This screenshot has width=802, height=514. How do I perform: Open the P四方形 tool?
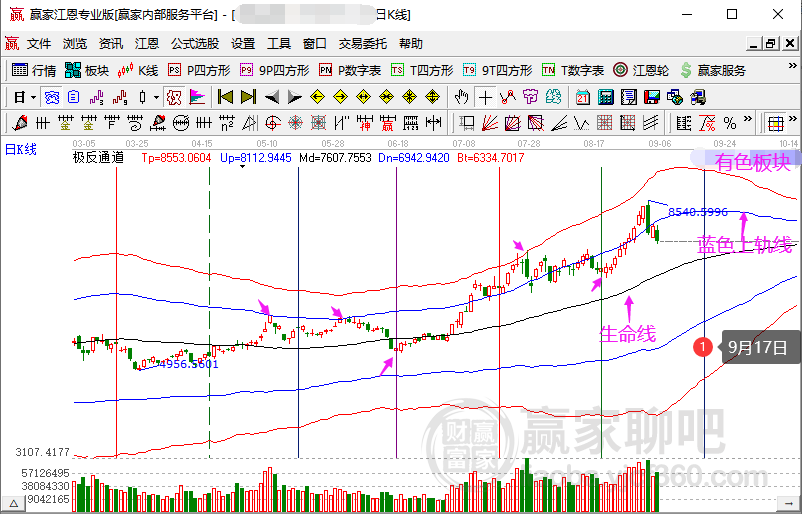tap(199, 70)
